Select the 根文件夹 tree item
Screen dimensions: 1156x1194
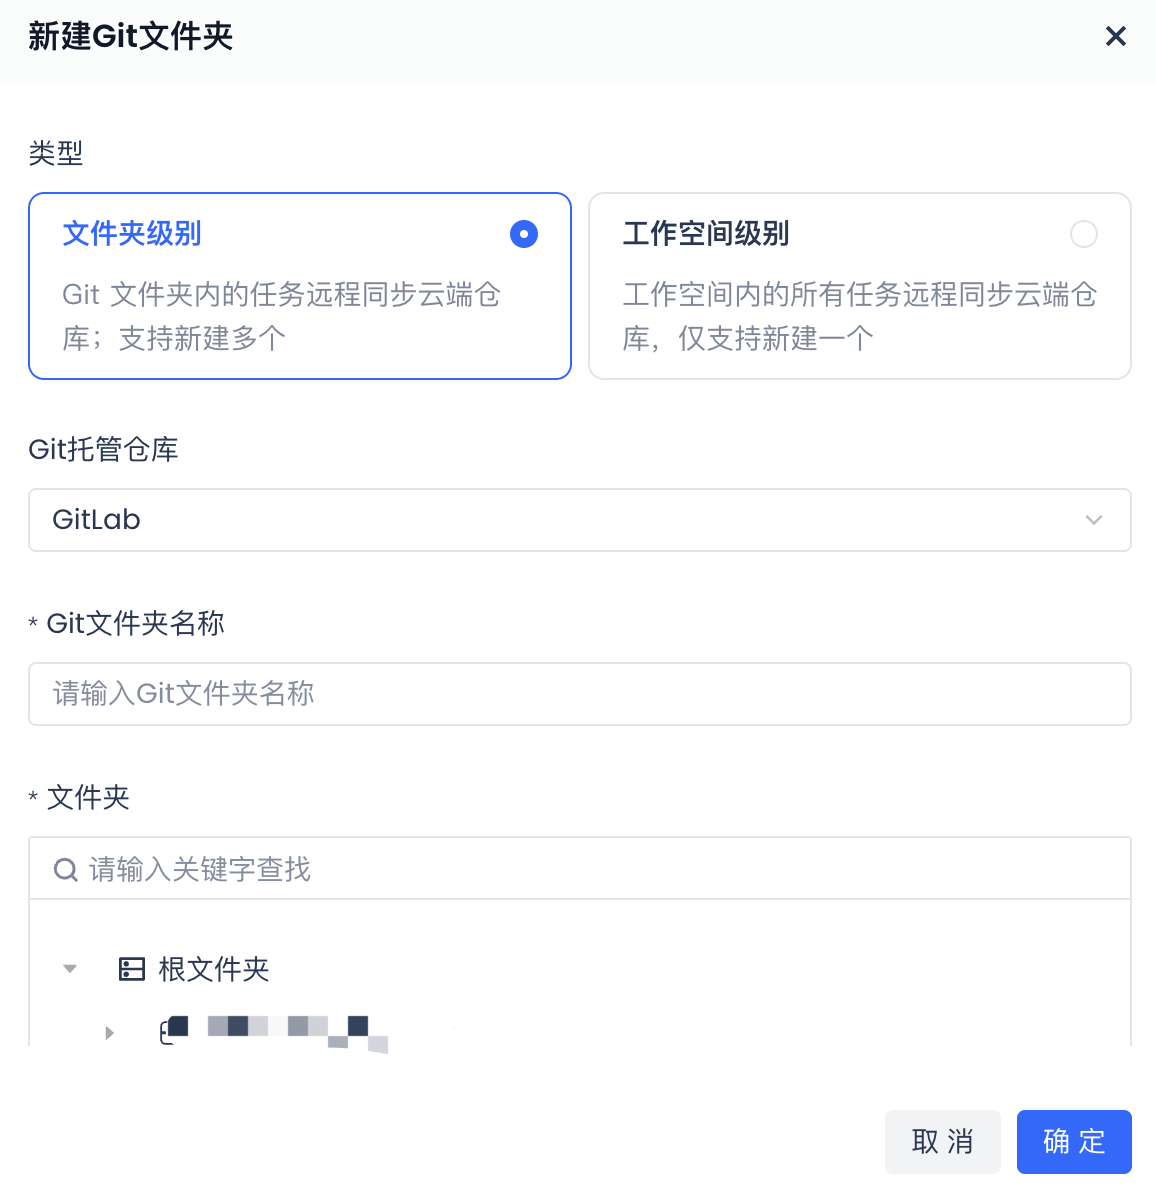[x=214, y=969]
